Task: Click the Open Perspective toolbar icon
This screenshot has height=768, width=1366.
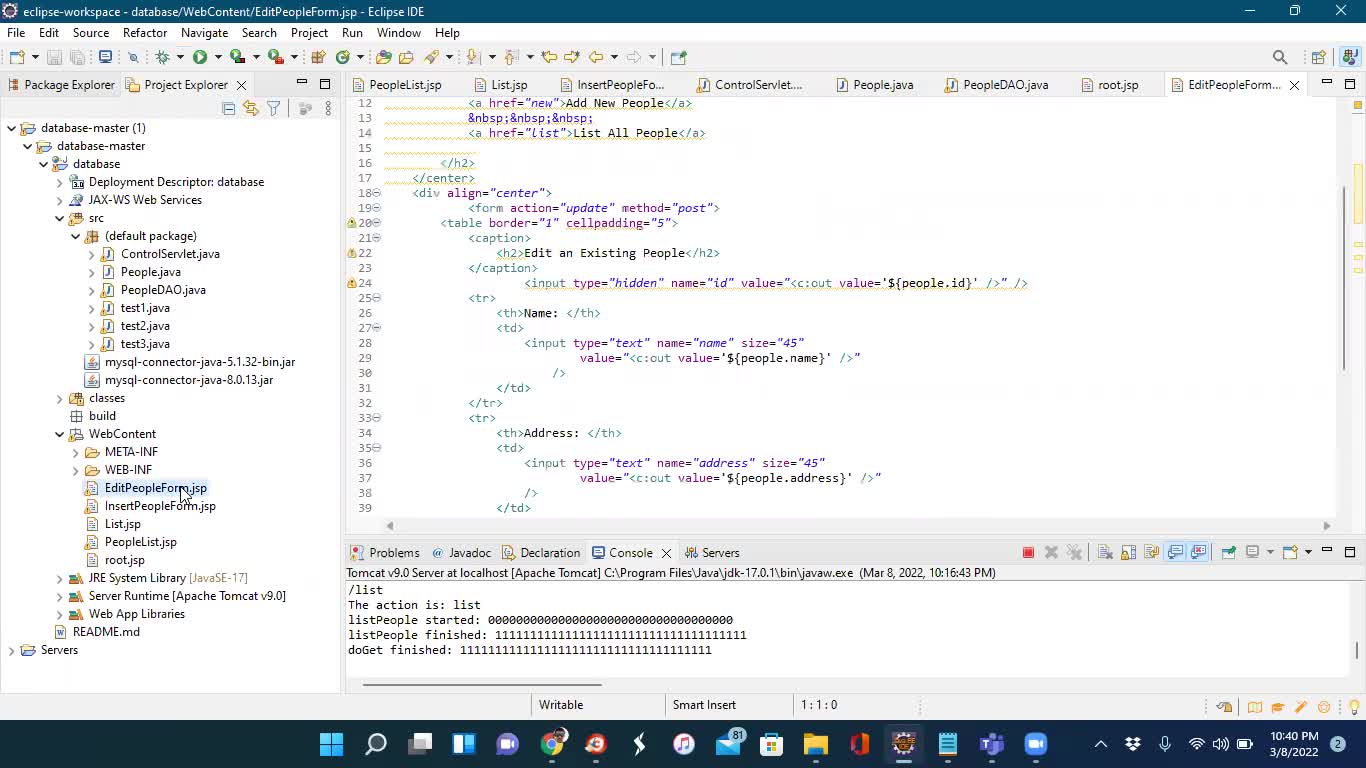Action: pyautogui.click(x=1318, y=57)
